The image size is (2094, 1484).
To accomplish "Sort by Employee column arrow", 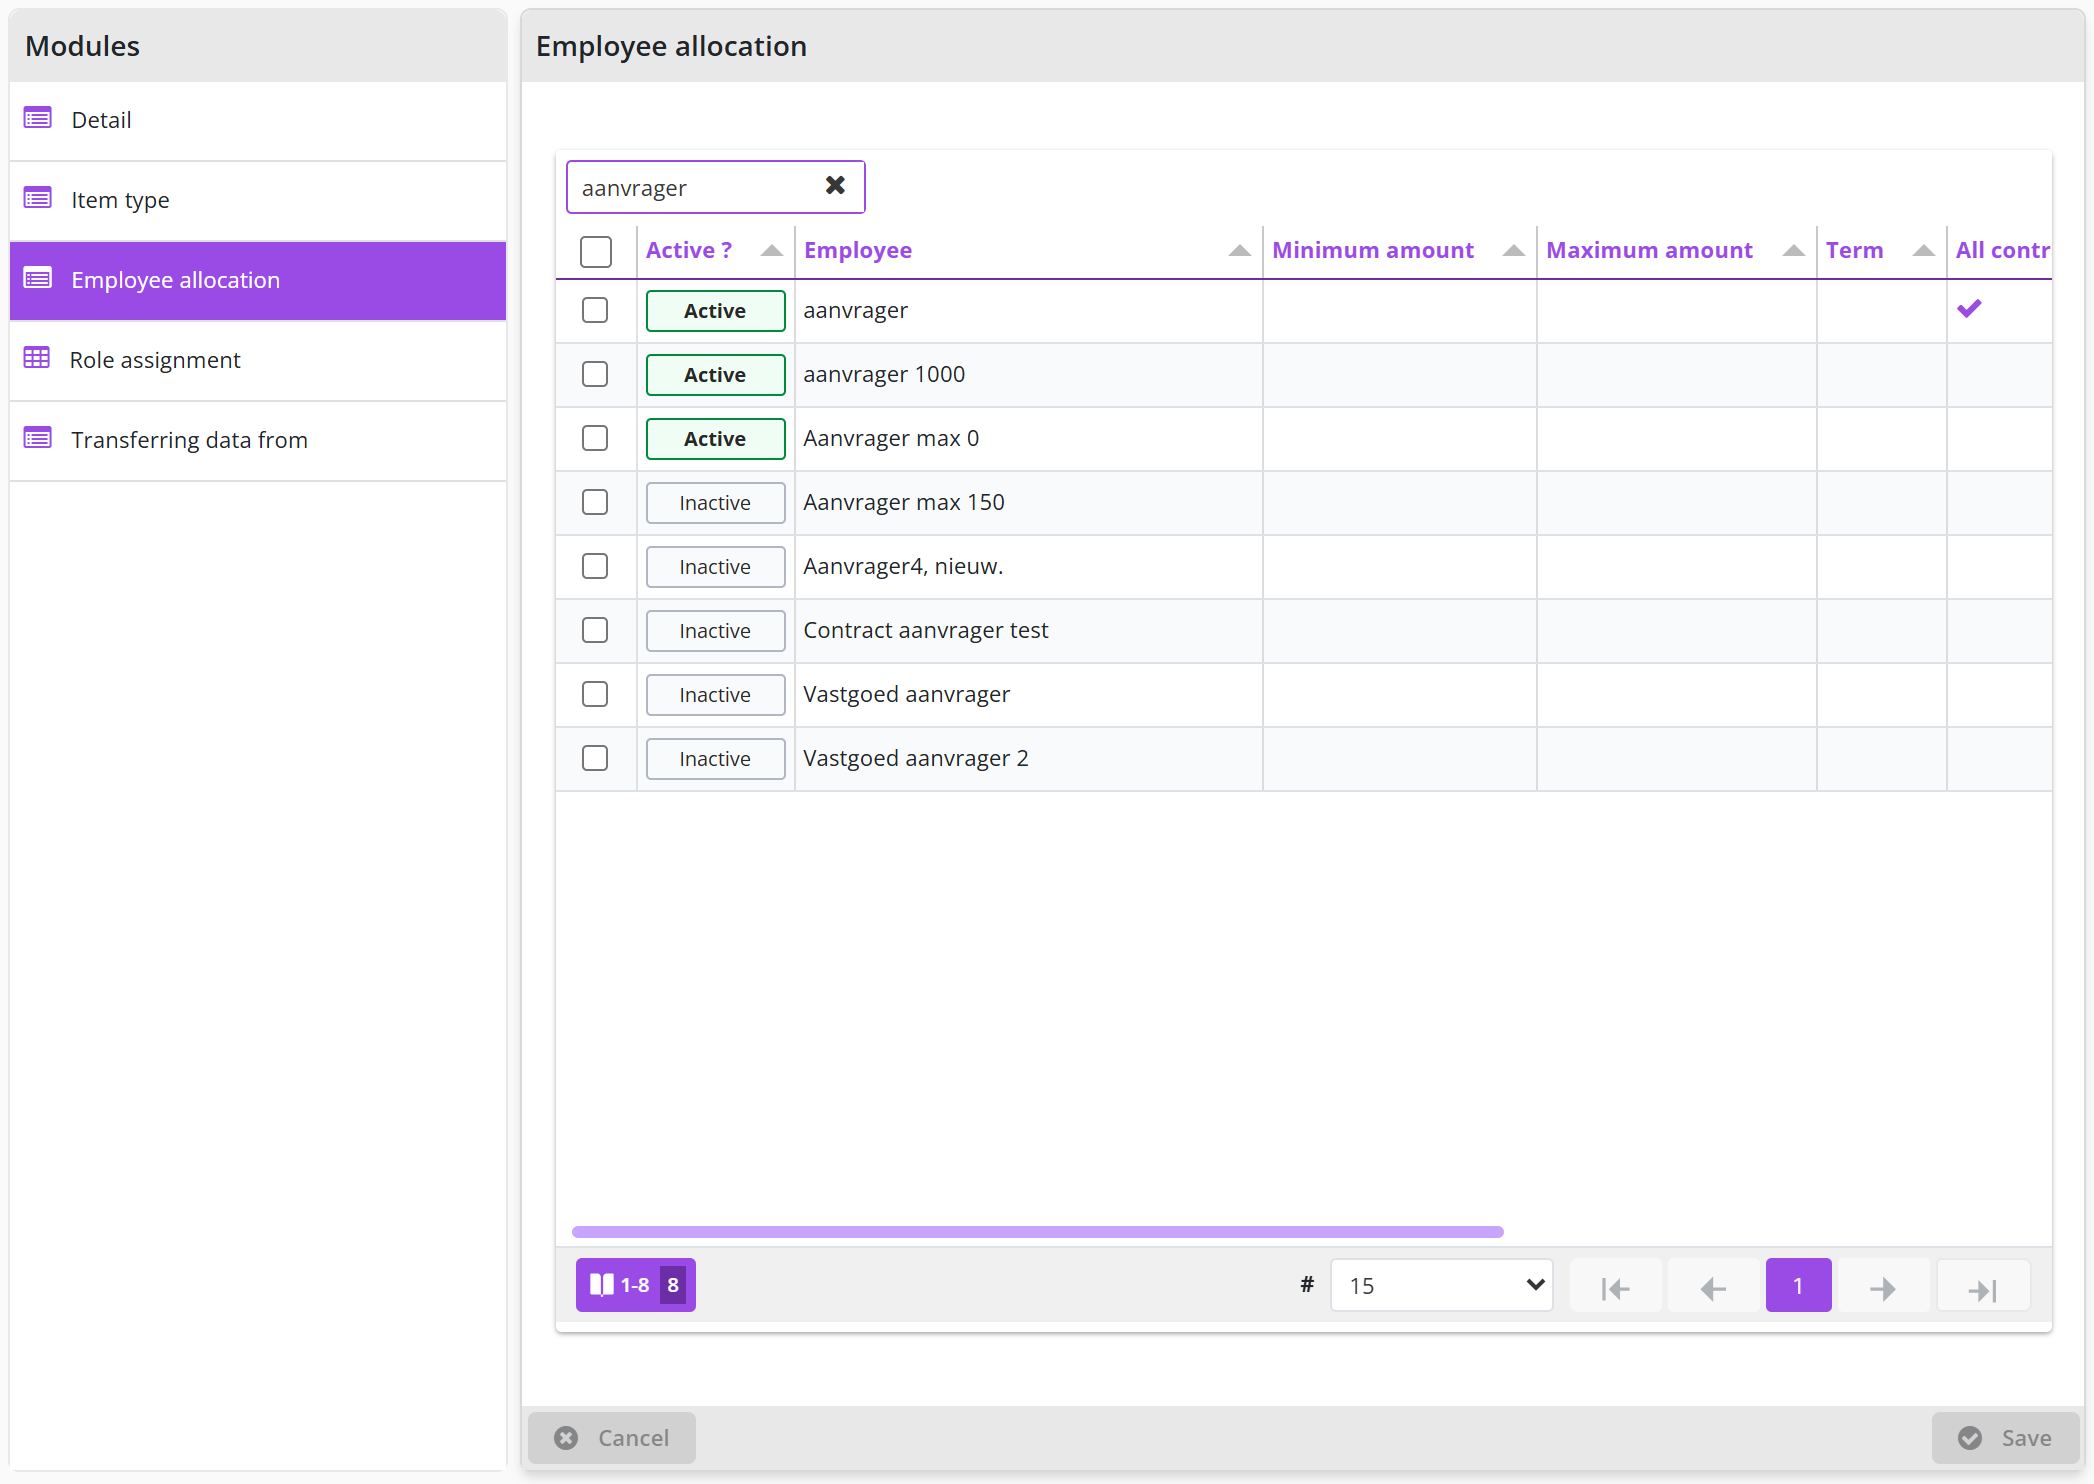I will (1239, 251).
